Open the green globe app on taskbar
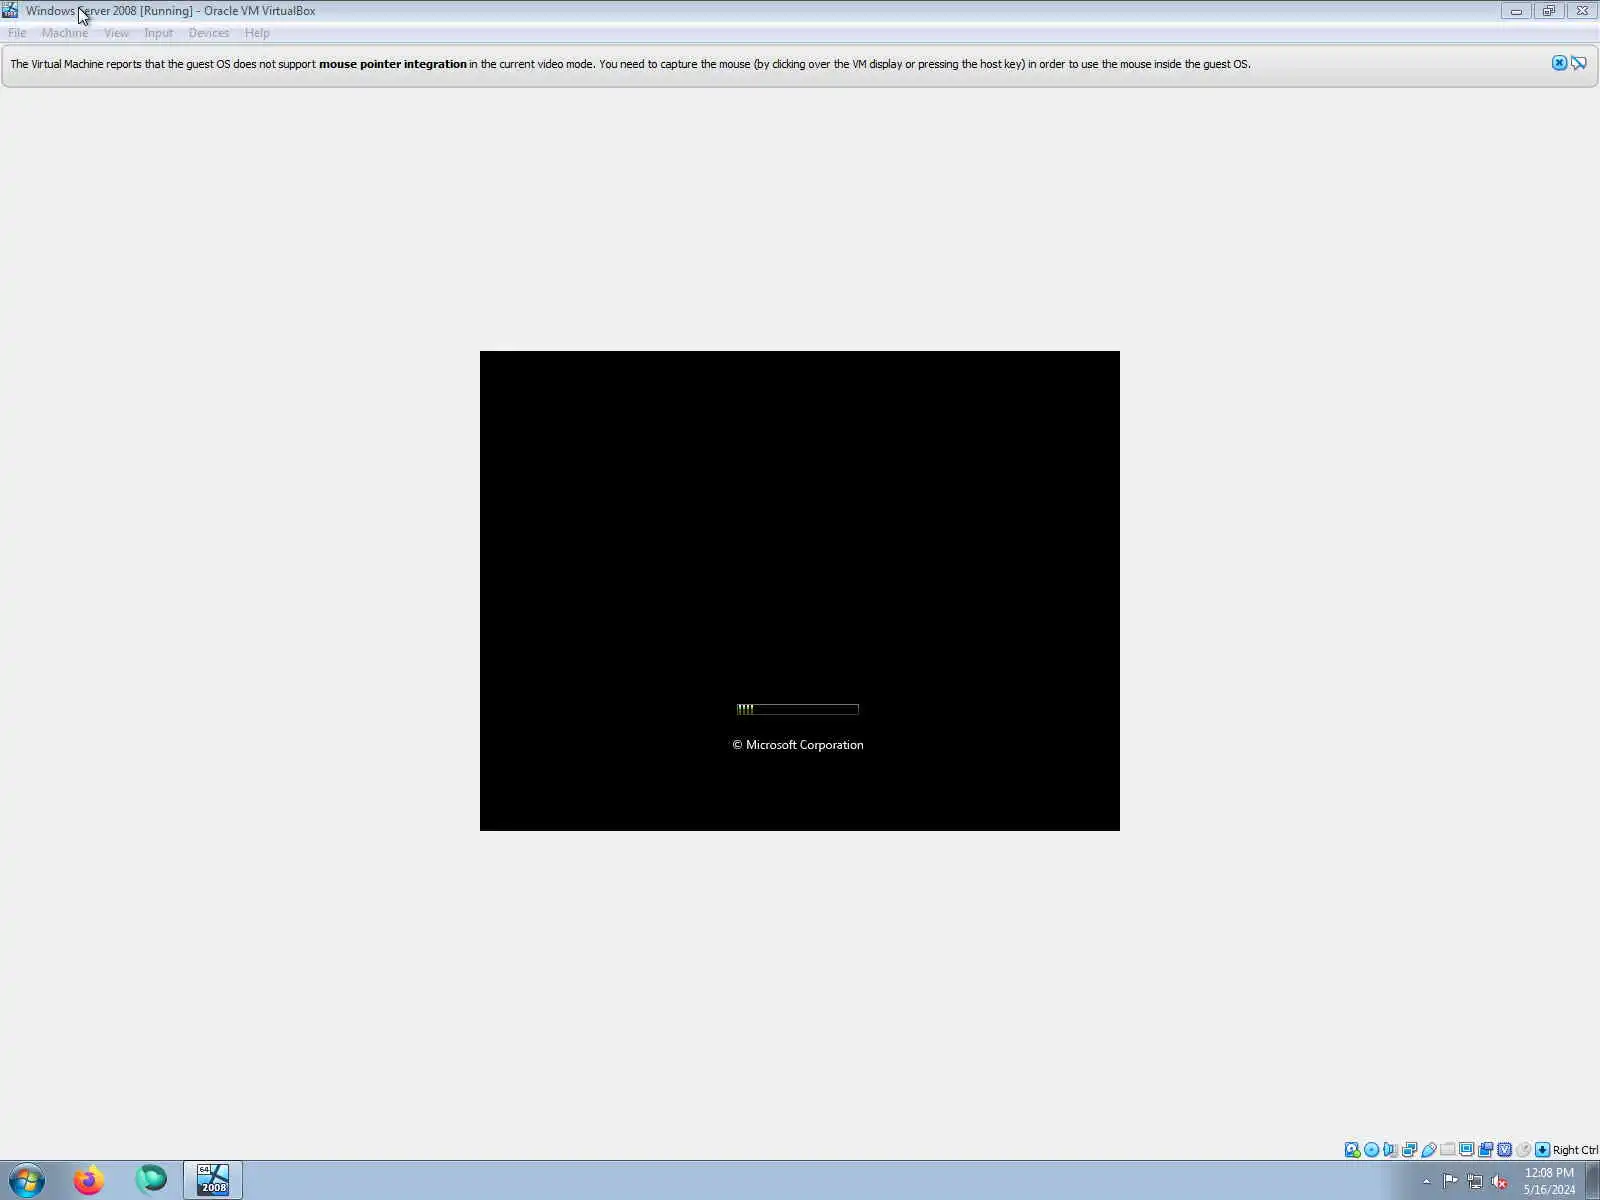 point(151,1181)
